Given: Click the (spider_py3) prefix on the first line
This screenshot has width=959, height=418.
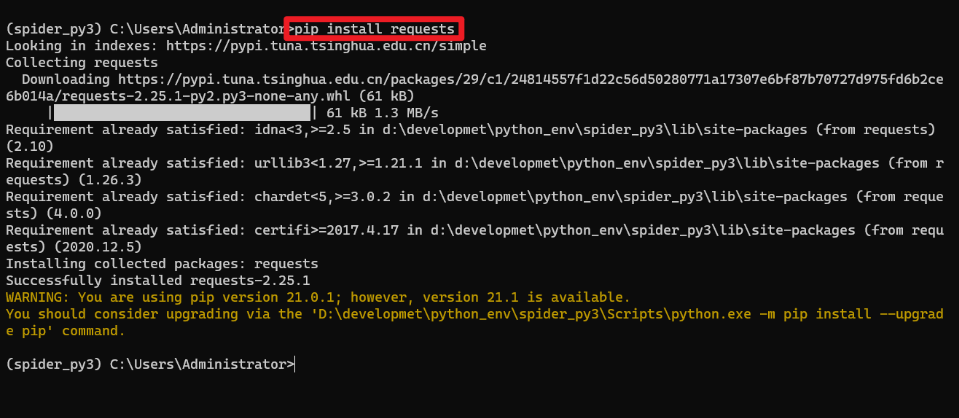Looking at the screenshot, I should 54,29.
